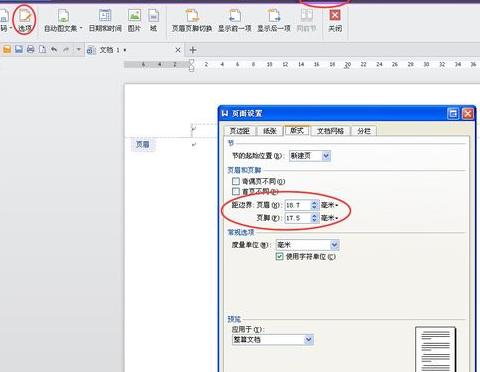Print the document with the printer icon
The width and height of the screenshot is (480, 372).
[x=30, y=50]
